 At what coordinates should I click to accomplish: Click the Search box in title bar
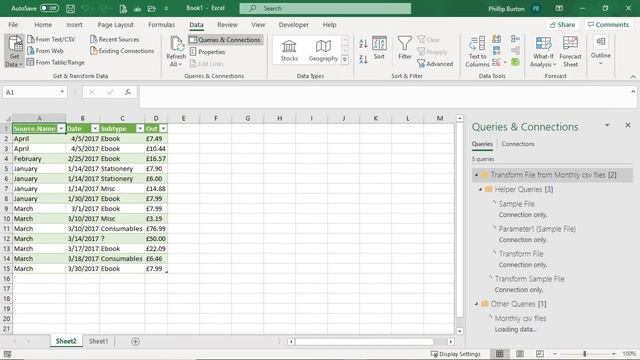325,8
